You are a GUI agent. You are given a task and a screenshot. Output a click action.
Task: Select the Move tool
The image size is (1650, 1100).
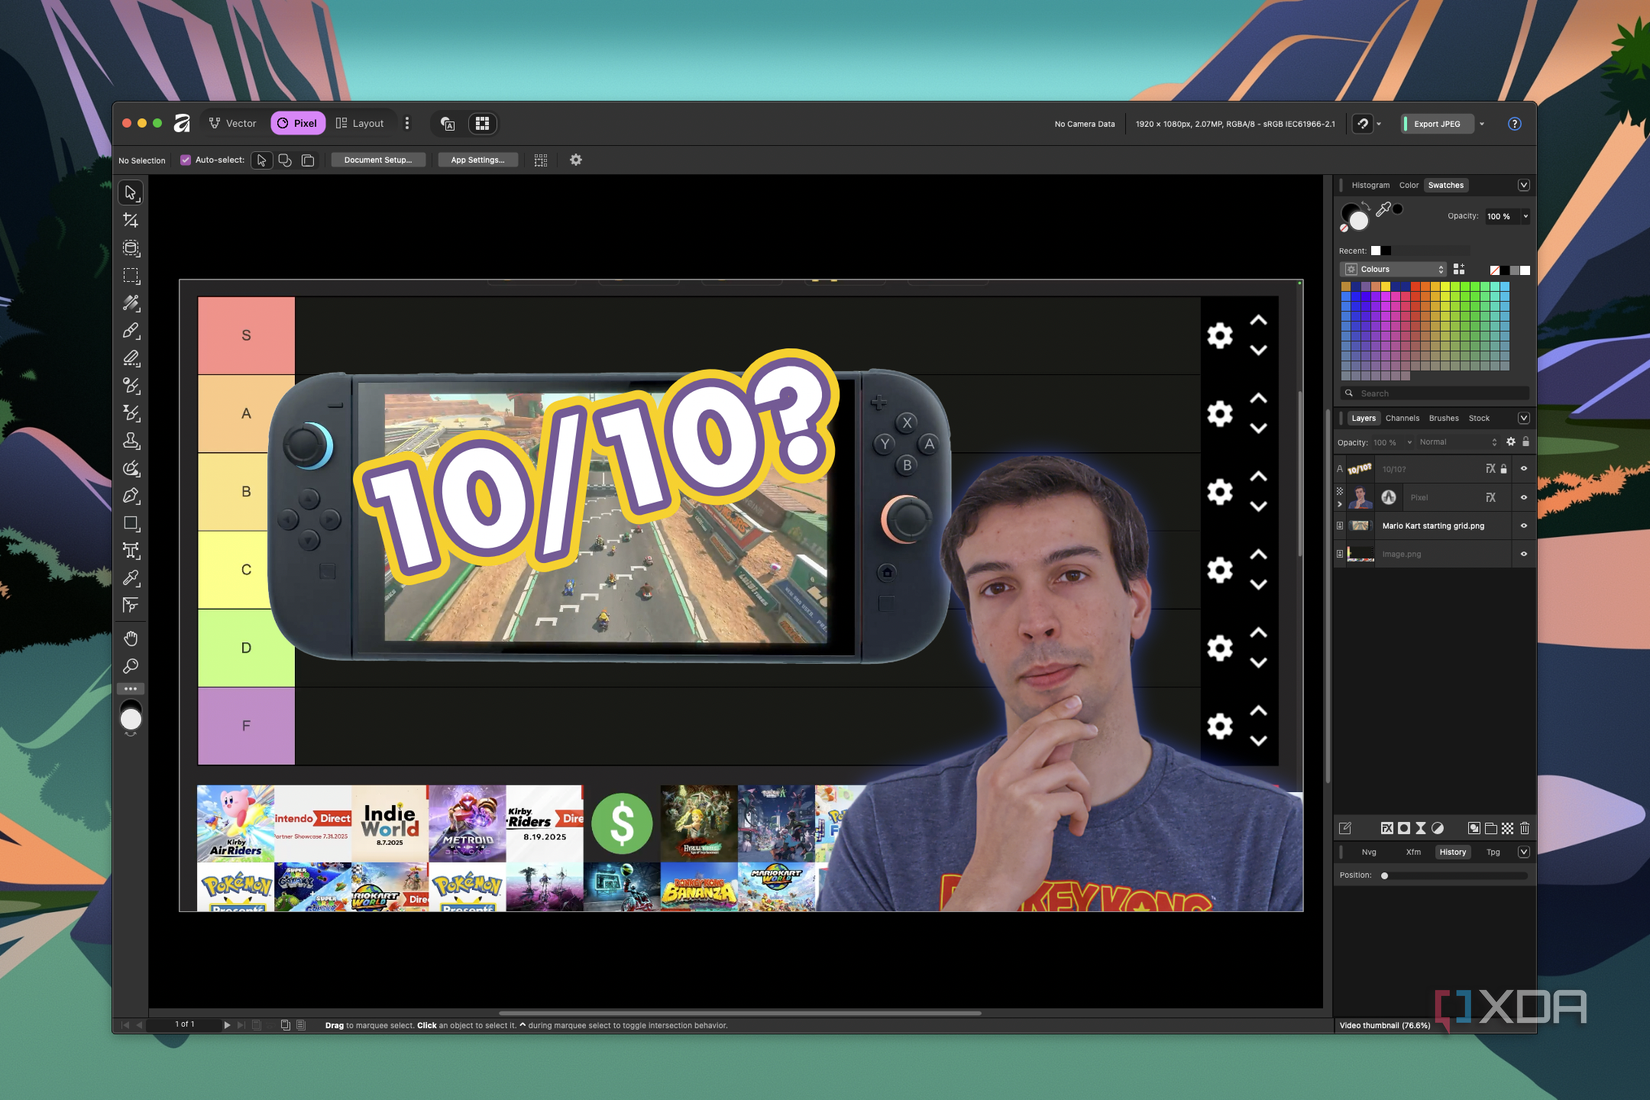point(131,192)
